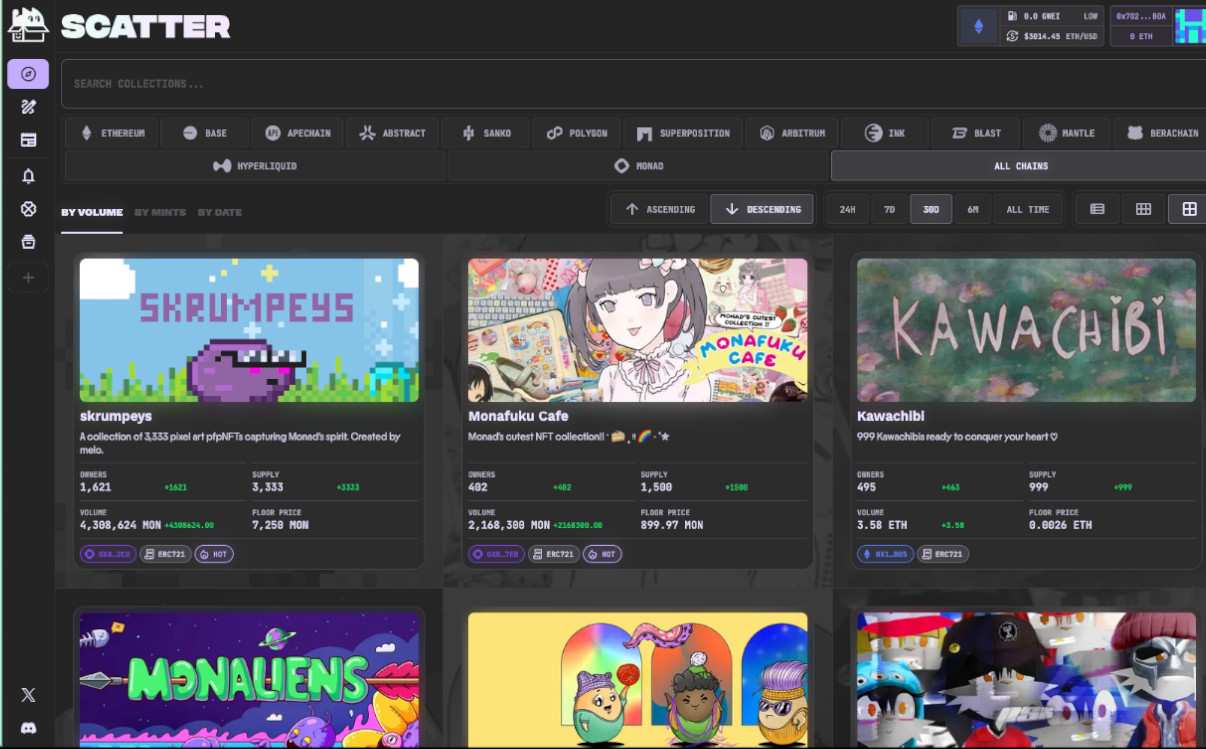Select the All Time range filter
The width and height of the screenshot is (1206, 749).
click(1027, 209)
